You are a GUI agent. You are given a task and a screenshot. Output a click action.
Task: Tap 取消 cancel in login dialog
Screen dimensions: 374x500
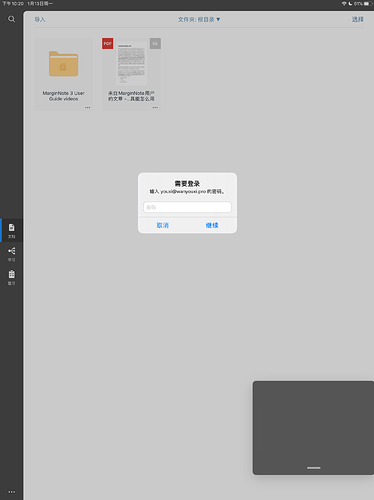coord(163,225)
